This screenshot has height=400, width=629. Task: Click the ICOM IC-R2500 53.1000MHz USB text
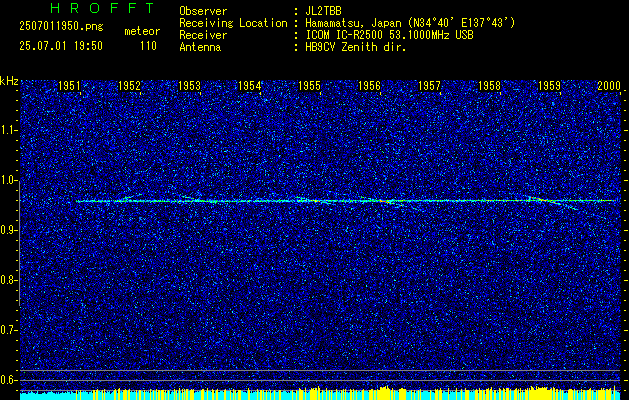point(389,35)
